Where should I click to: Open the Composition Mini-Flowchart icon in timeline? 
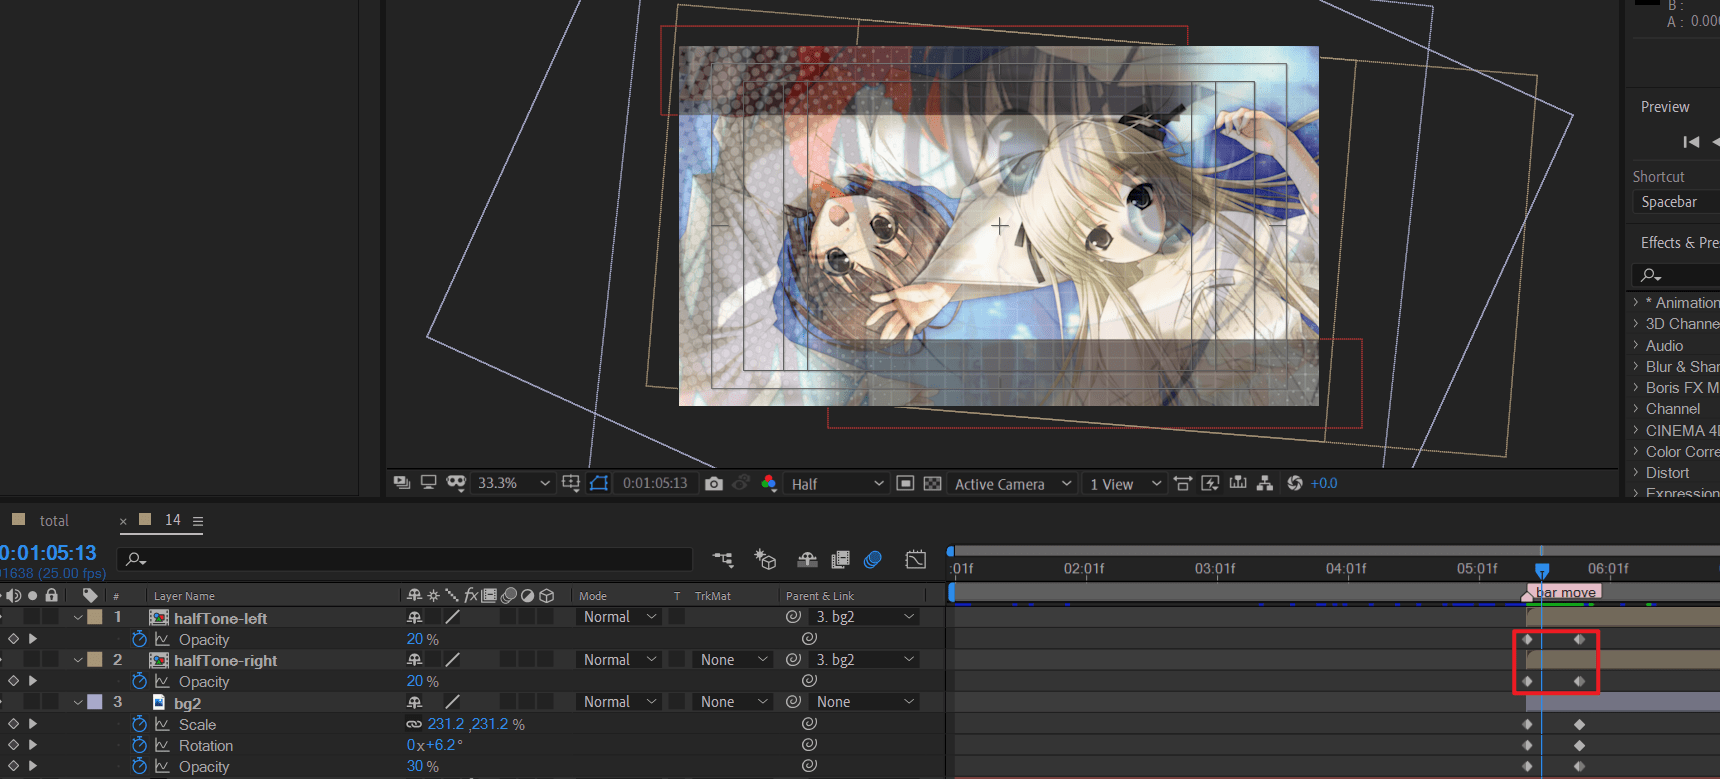(x=722, y=560)
